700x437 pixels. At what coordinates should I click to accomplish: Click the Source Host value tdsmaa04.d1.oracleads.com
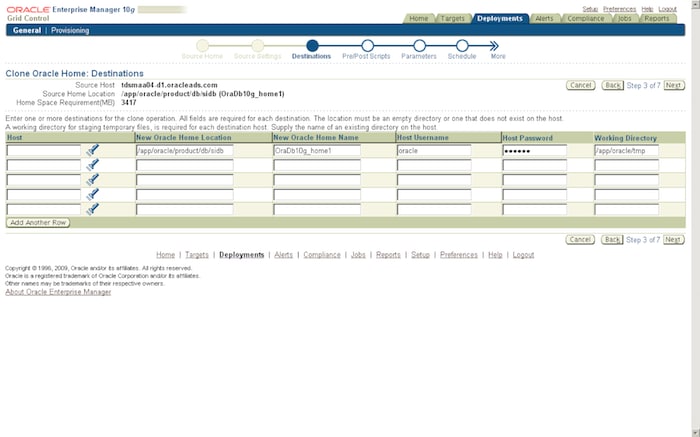click(169, 85)
